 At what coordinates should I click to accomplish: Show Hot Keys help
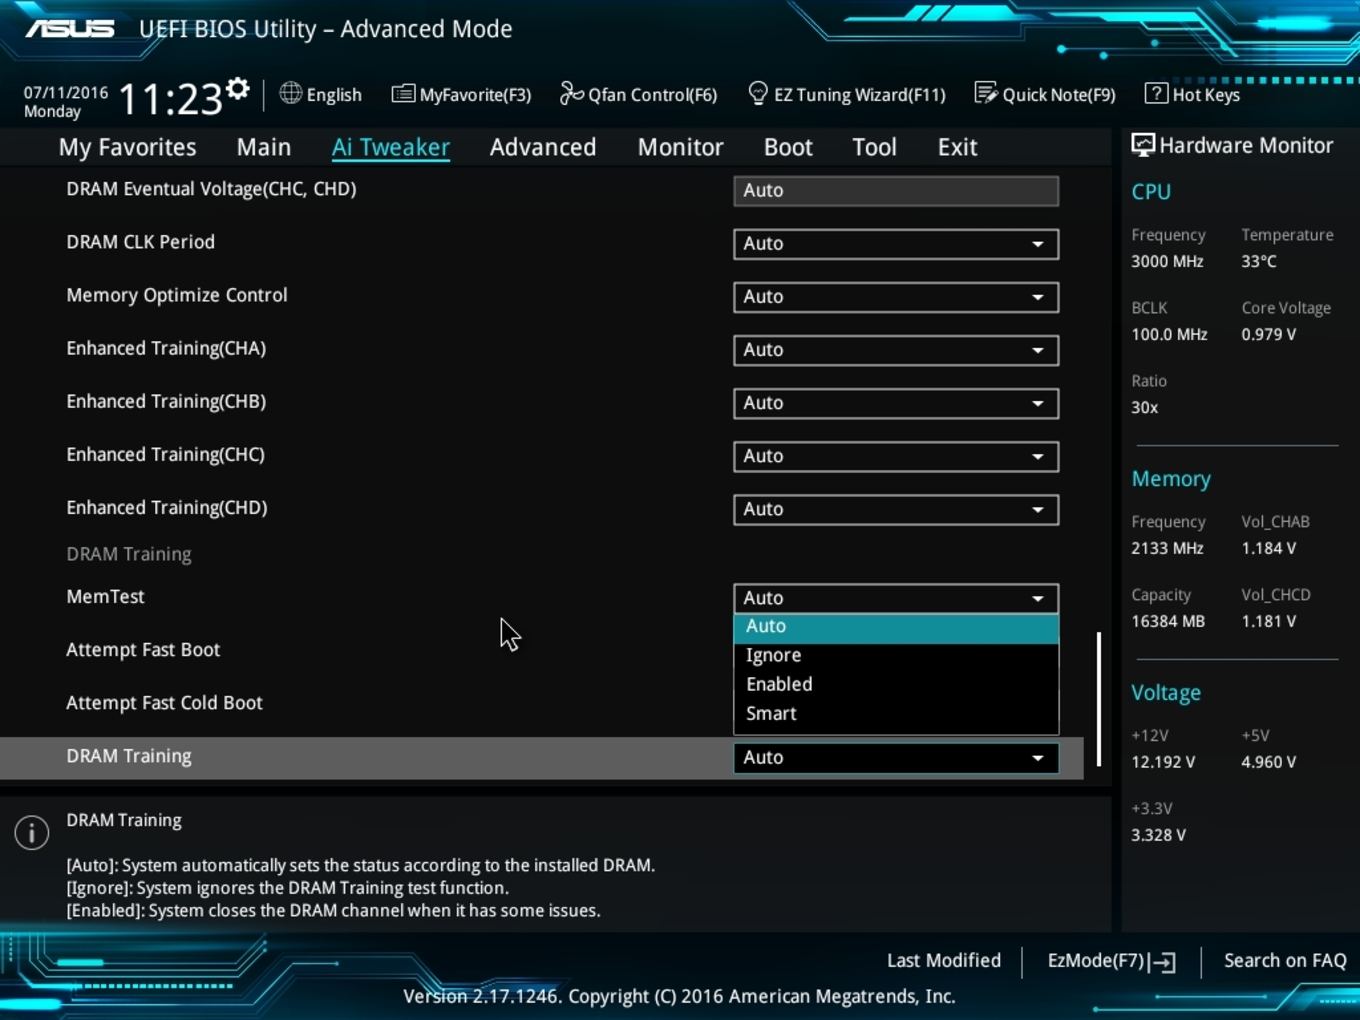pos(1192,94)
